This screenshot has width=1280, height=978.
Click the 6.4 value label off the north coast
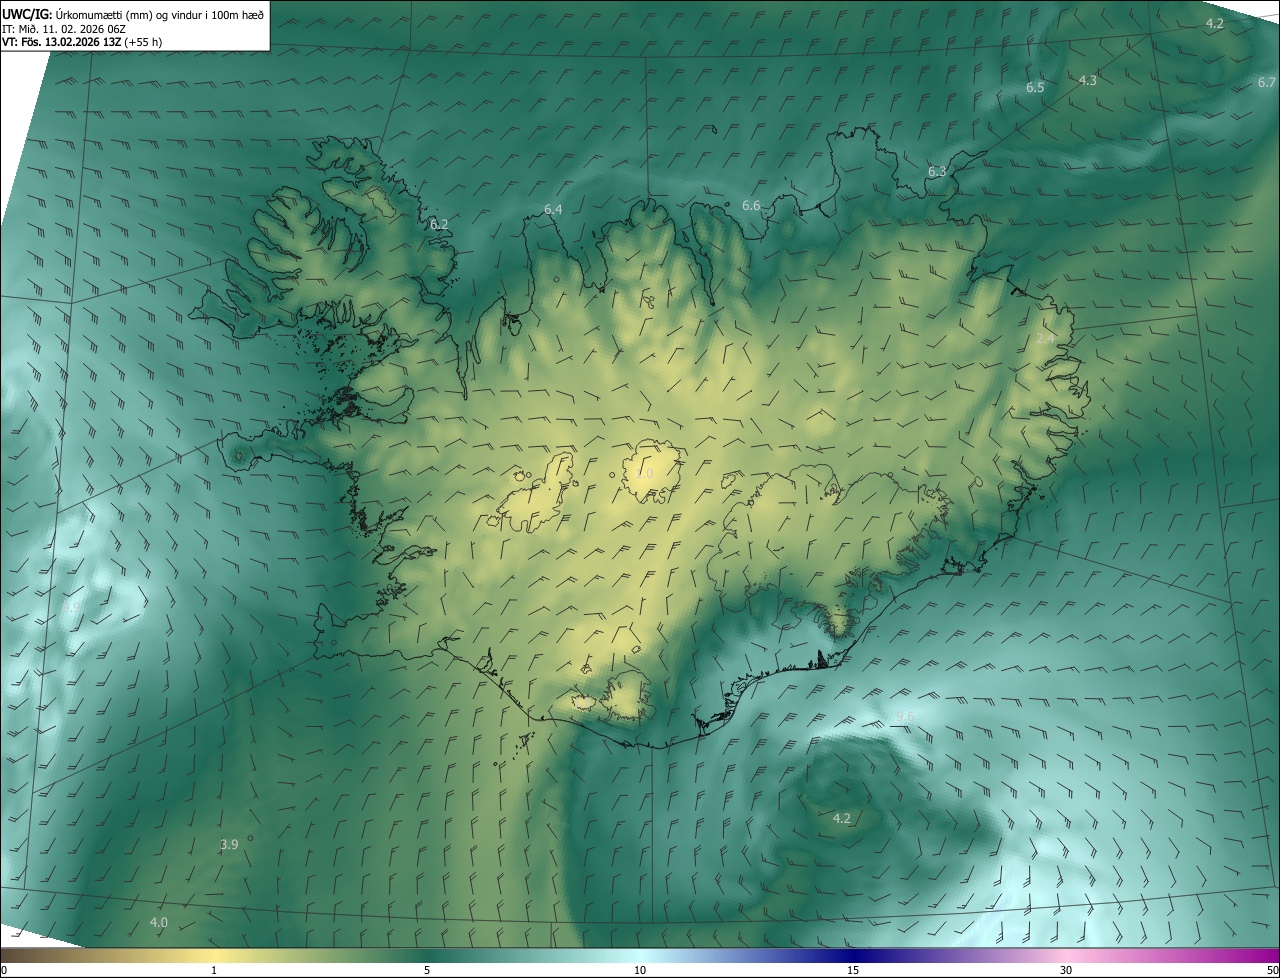click(x=553, y=209)
